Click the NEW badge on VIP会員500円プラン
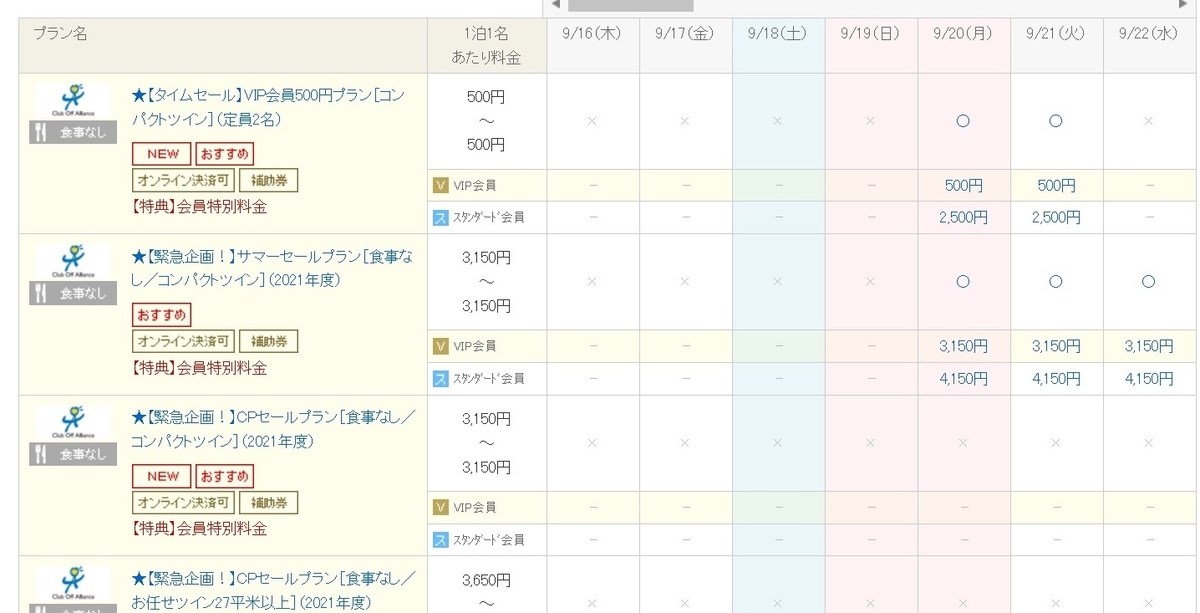Screen dimensions: 1200x613 tap(162, 154)
